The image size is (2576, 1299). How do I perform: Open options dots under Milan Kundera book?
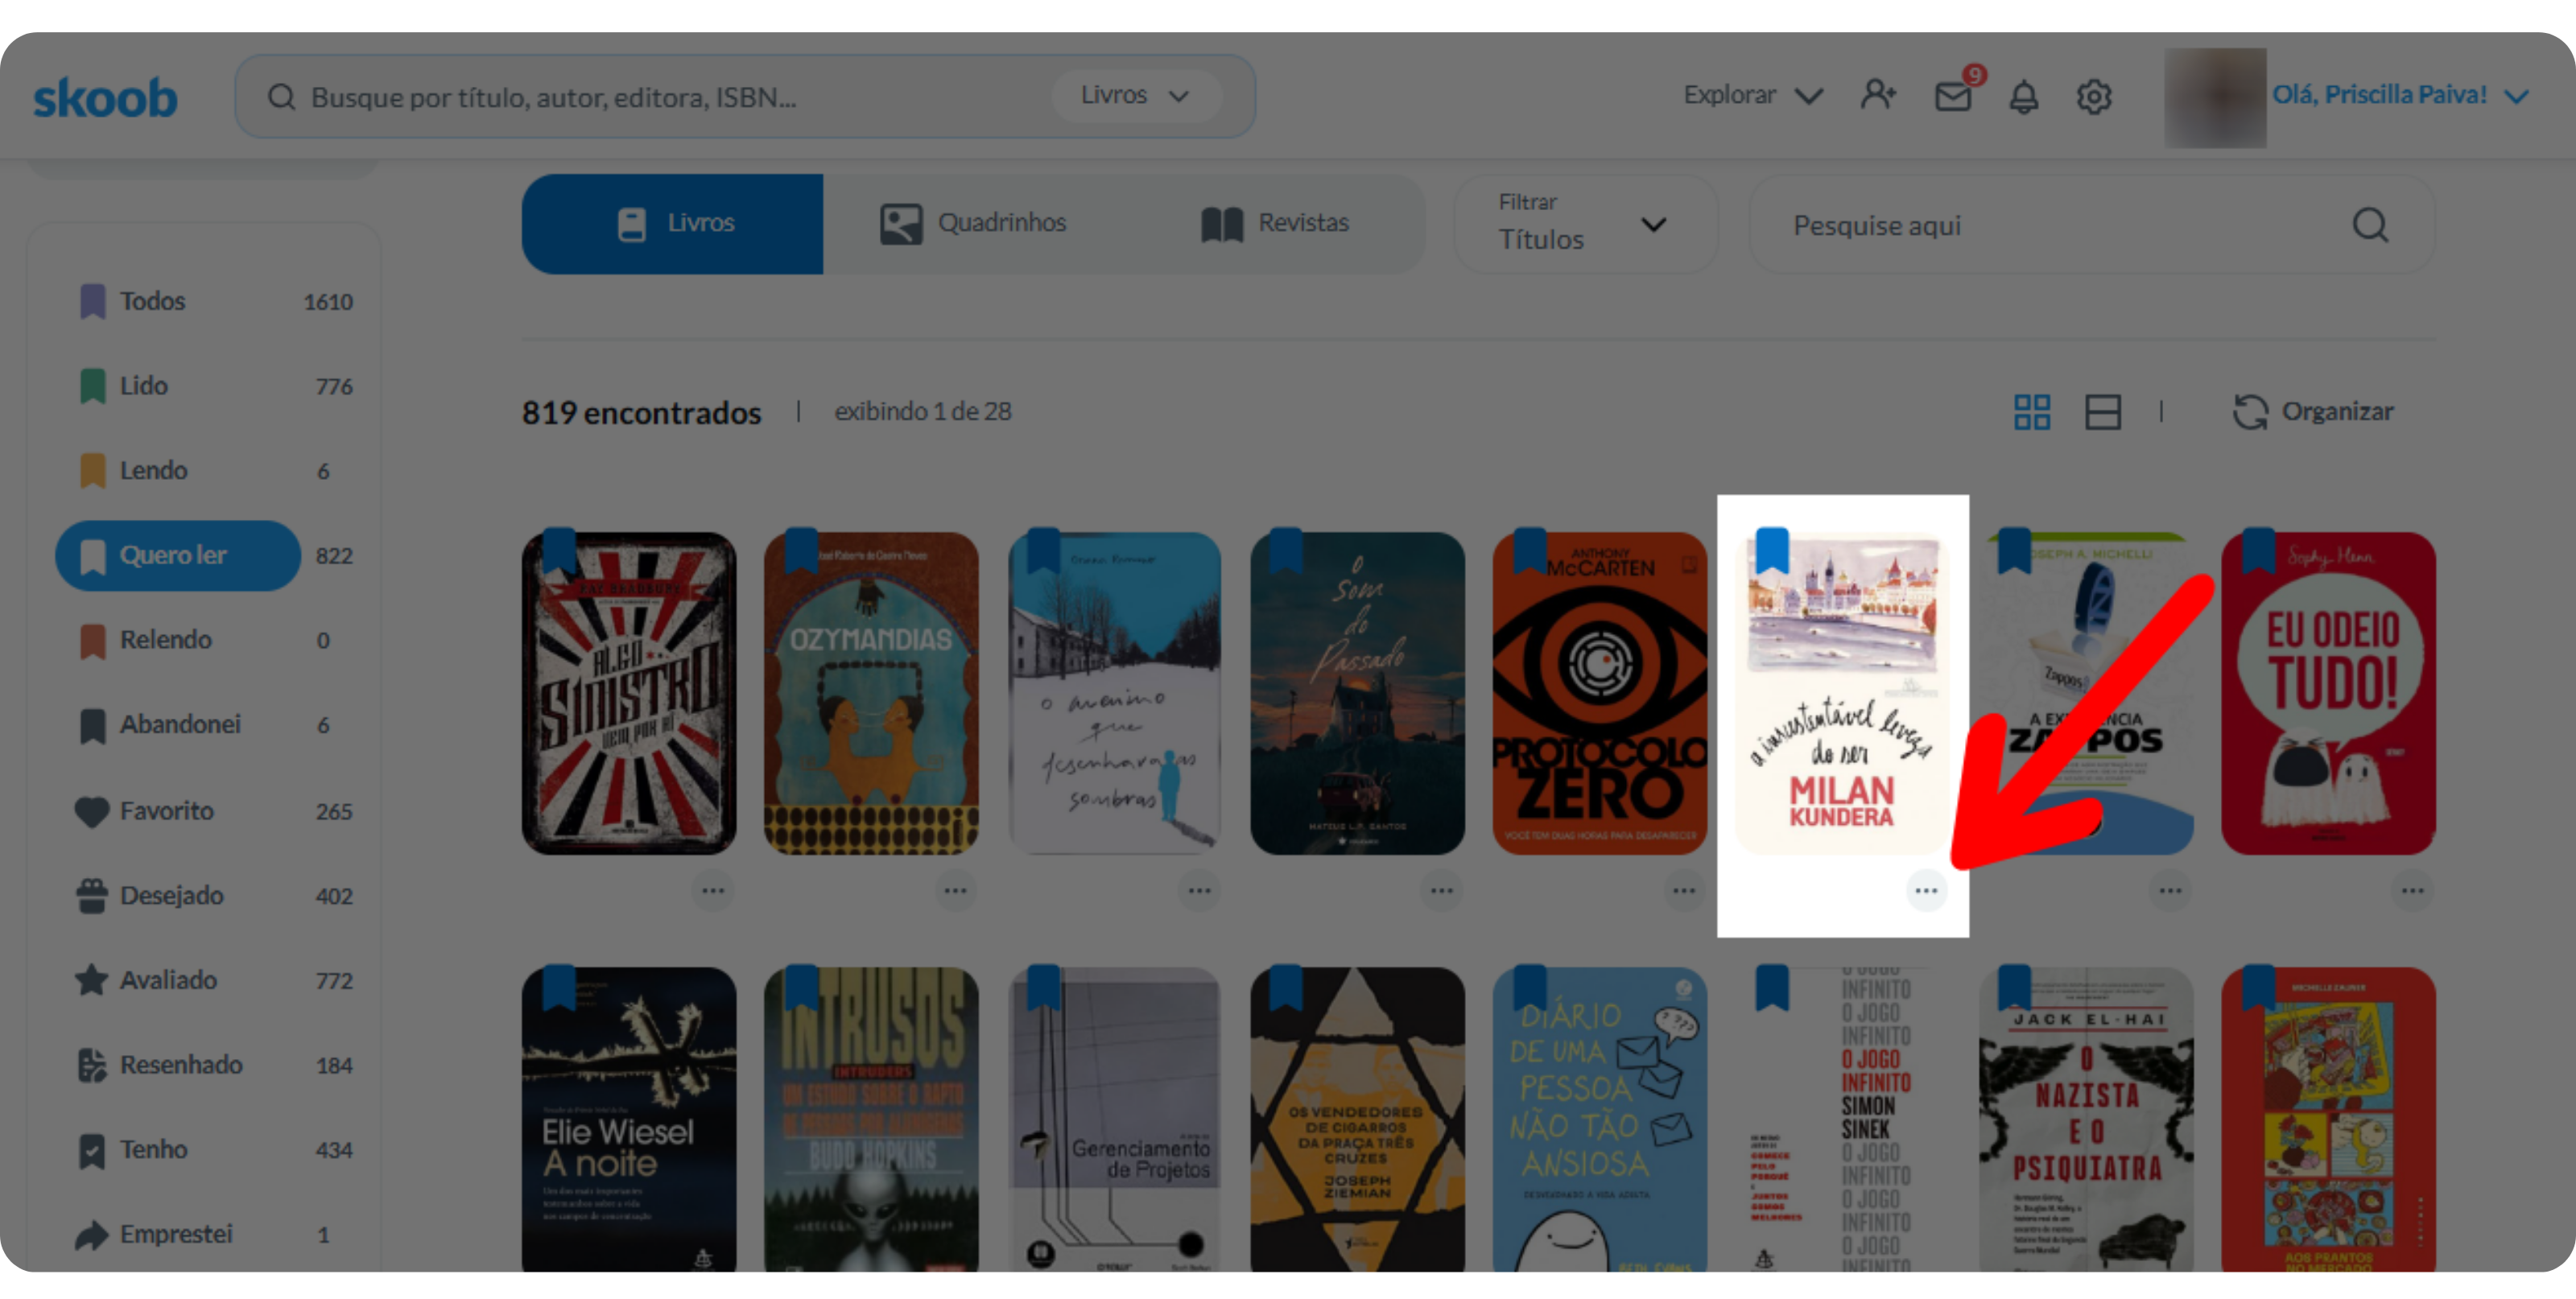pyautogui.click(x=1926, y=890)
